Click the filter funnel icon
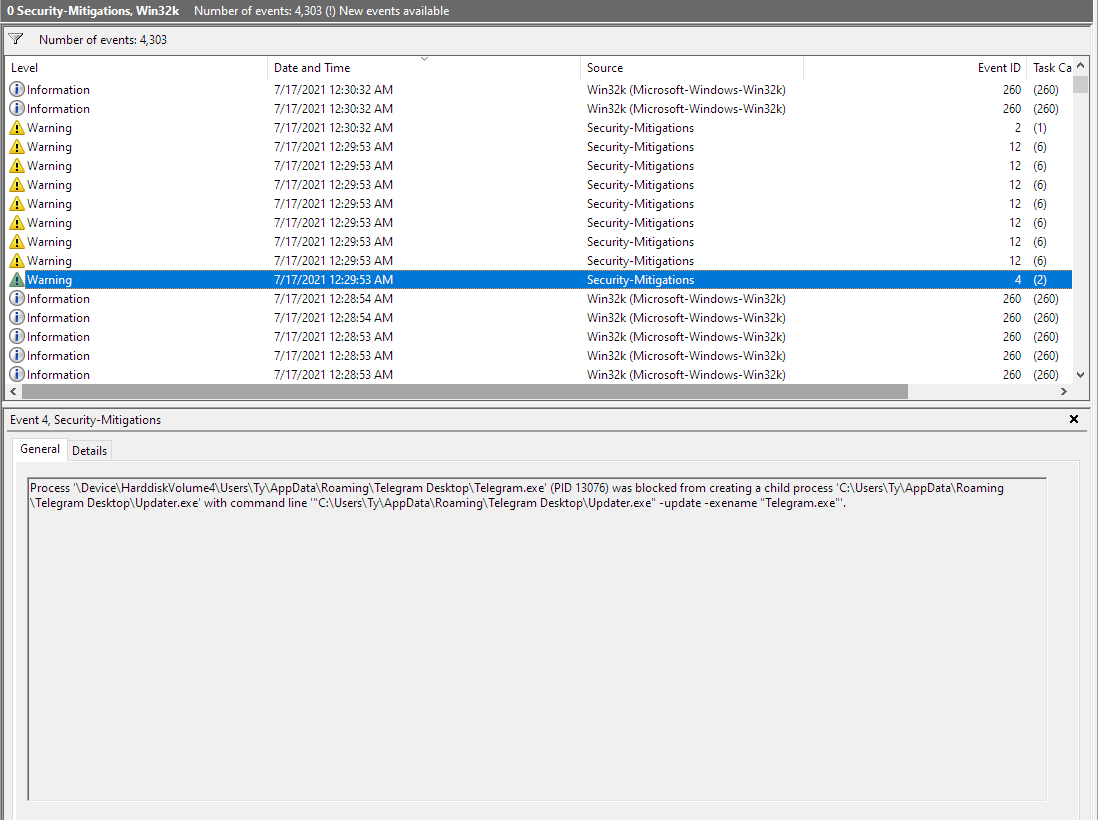This screenshot has width=1098, height=820. pyautogui.click(x=14, y=38)
